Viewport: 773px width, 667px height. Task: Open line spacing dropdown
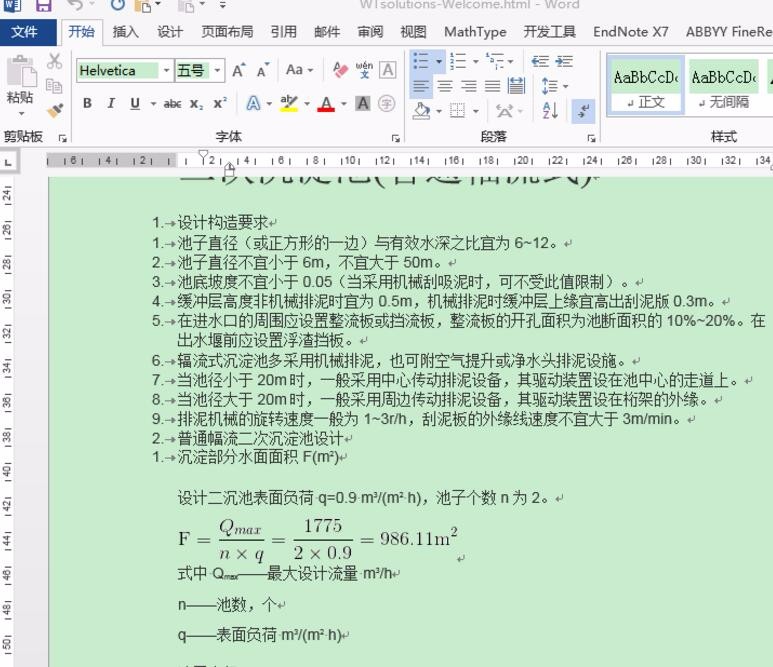(x=555, y=86)
